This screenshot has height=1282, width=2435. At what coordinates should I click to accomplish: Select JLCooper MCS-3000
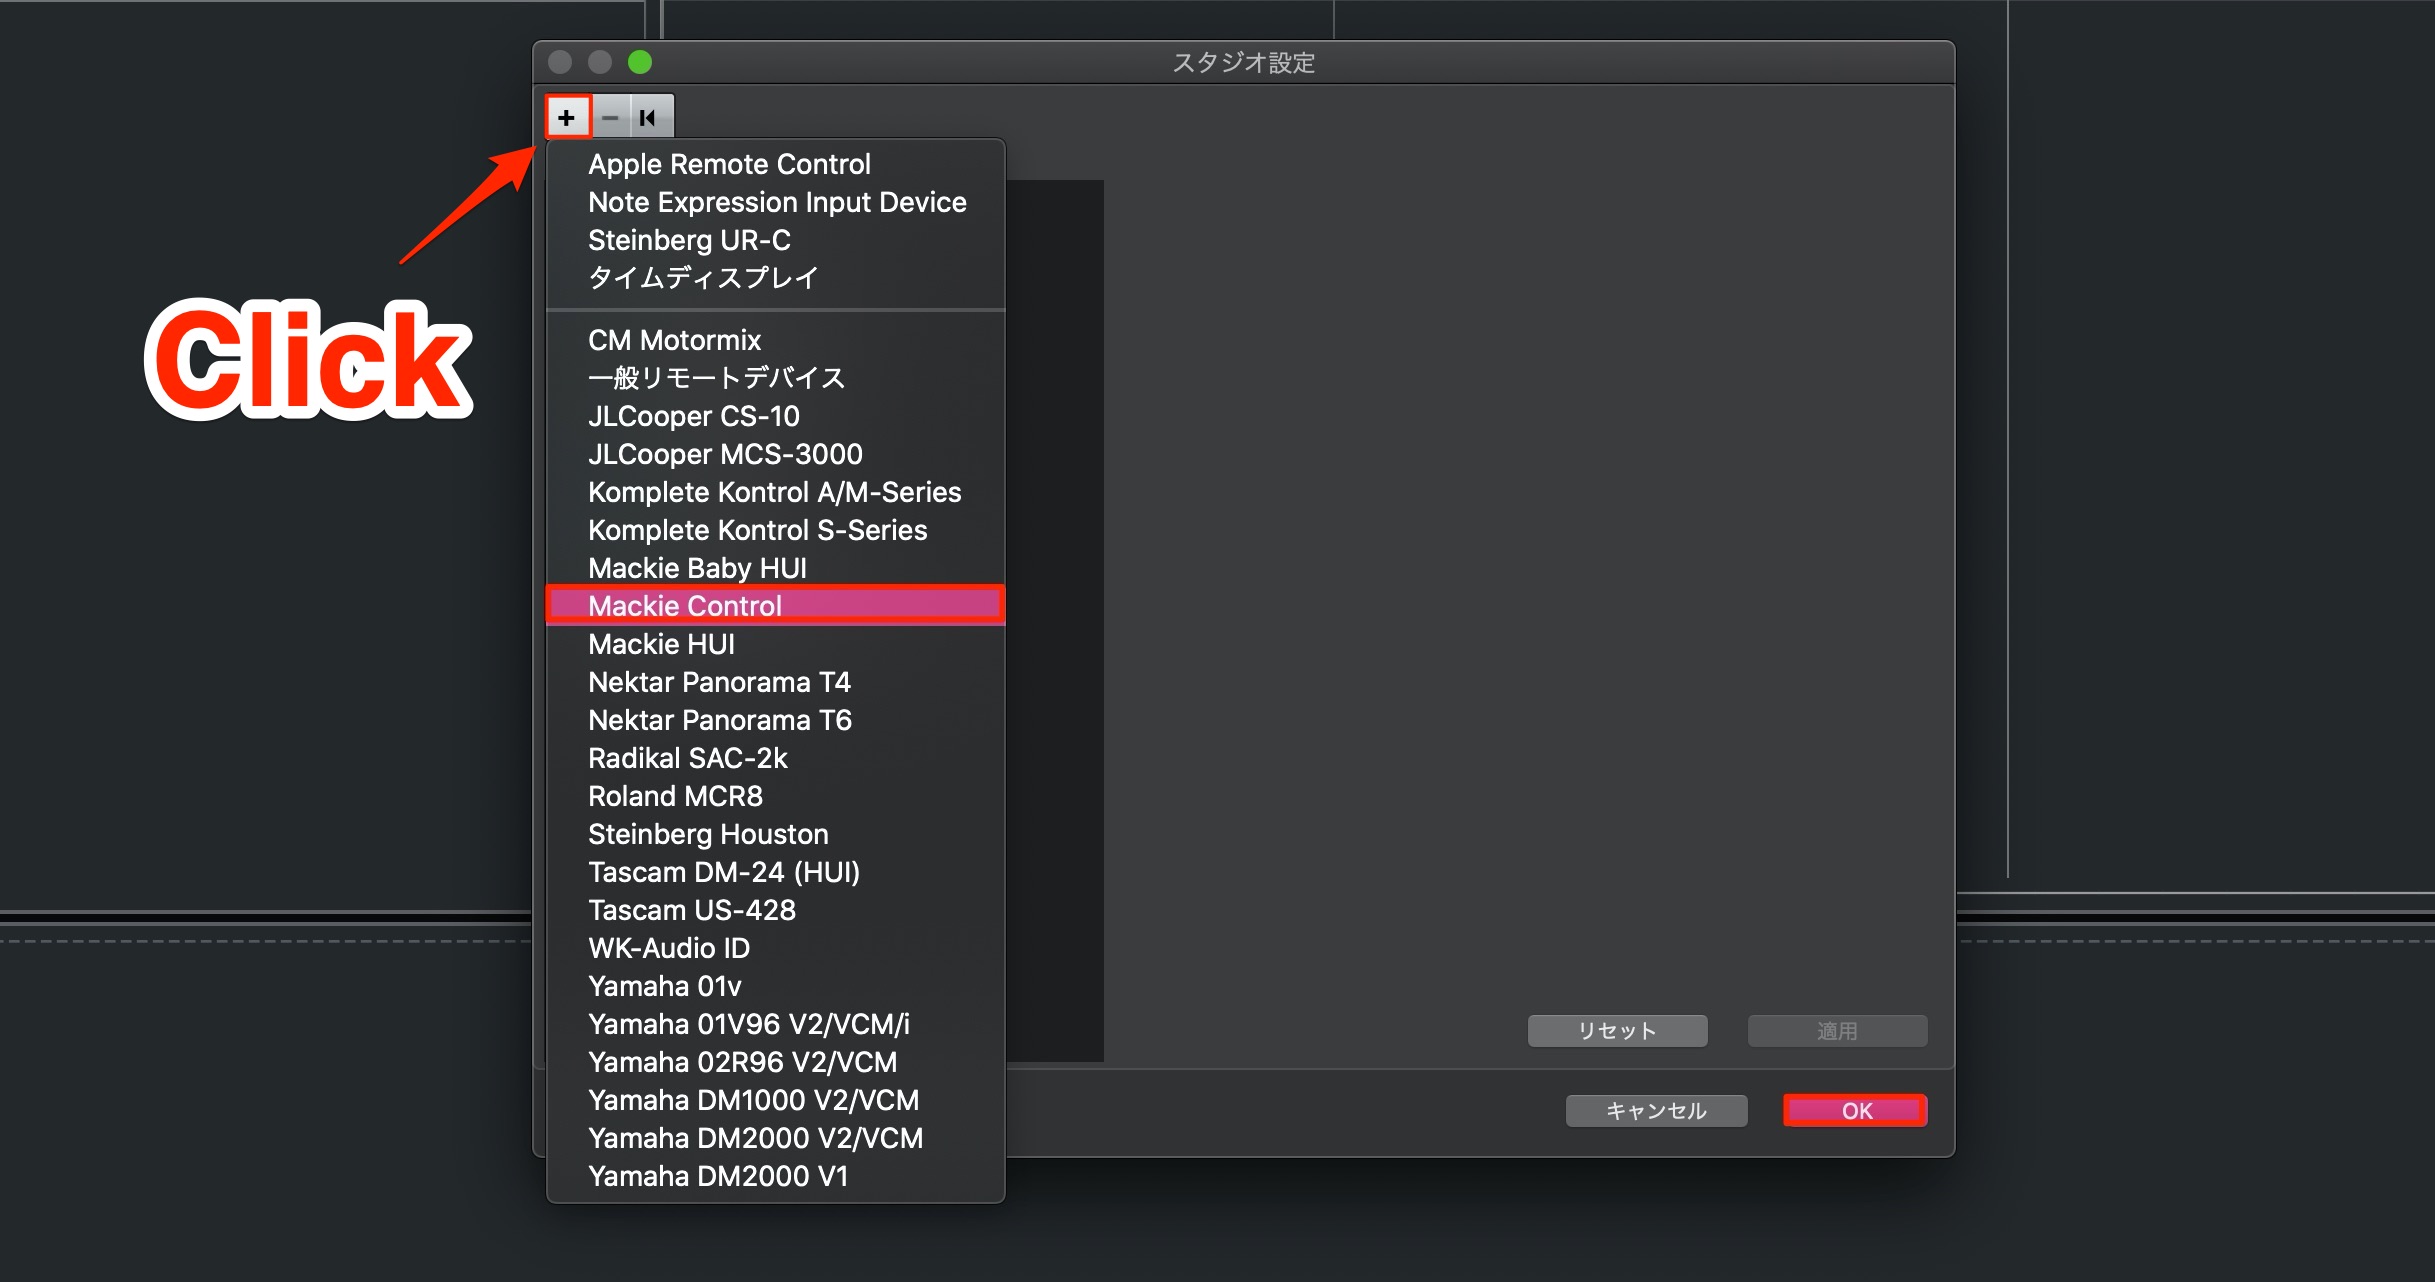pyautogui.click(x=775, y=454)
